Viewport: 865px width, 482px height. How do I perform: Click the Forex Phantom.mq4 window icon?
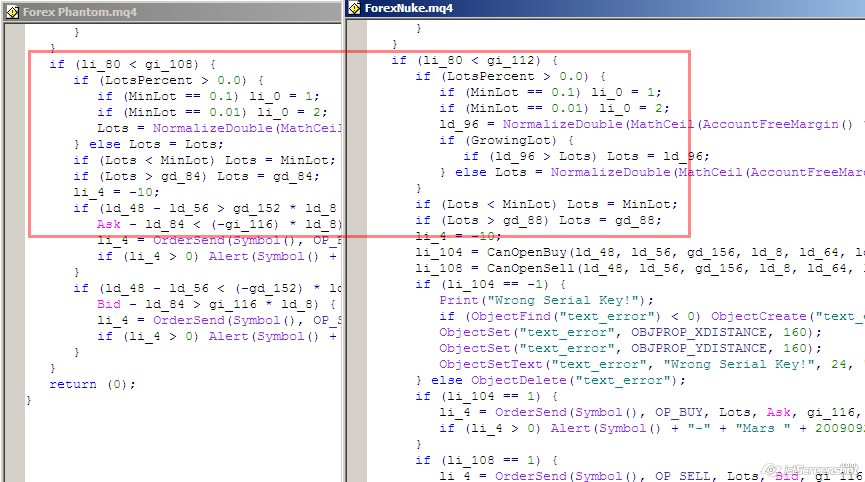point(13,12)
